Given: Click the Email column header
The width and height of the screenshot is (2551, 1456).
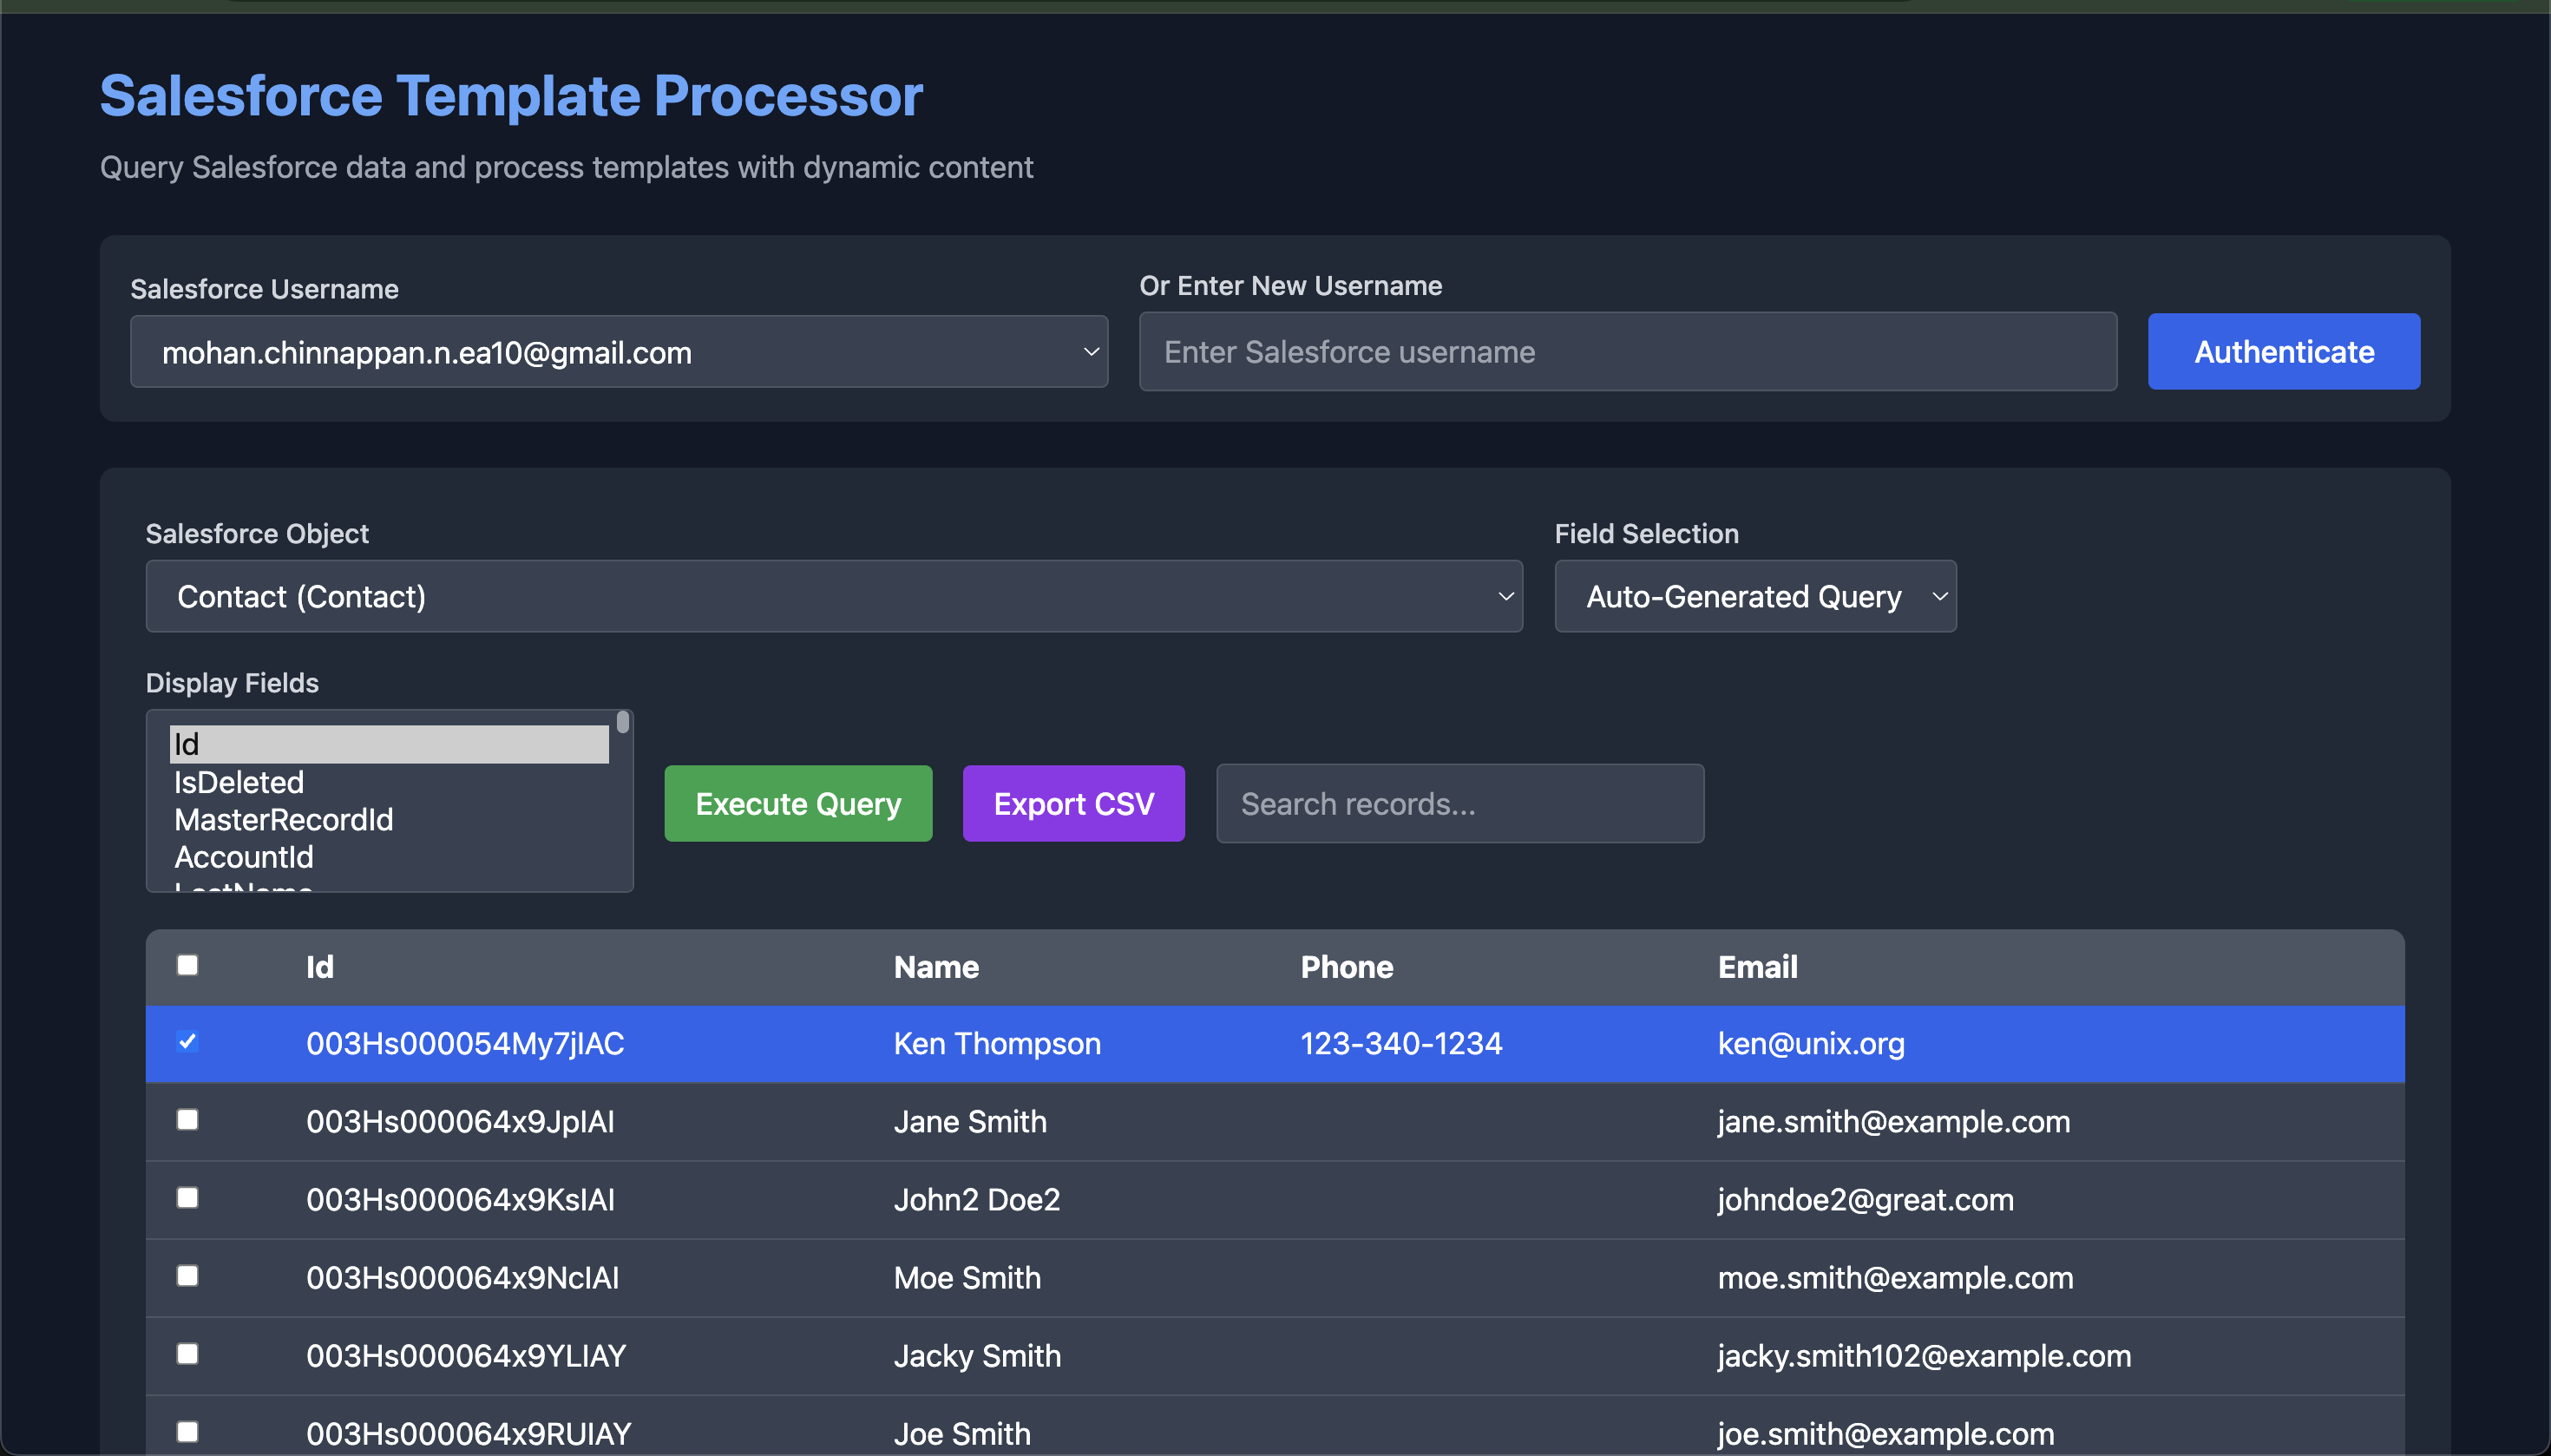Looking at the screenshot, I should click(1757, 967).
